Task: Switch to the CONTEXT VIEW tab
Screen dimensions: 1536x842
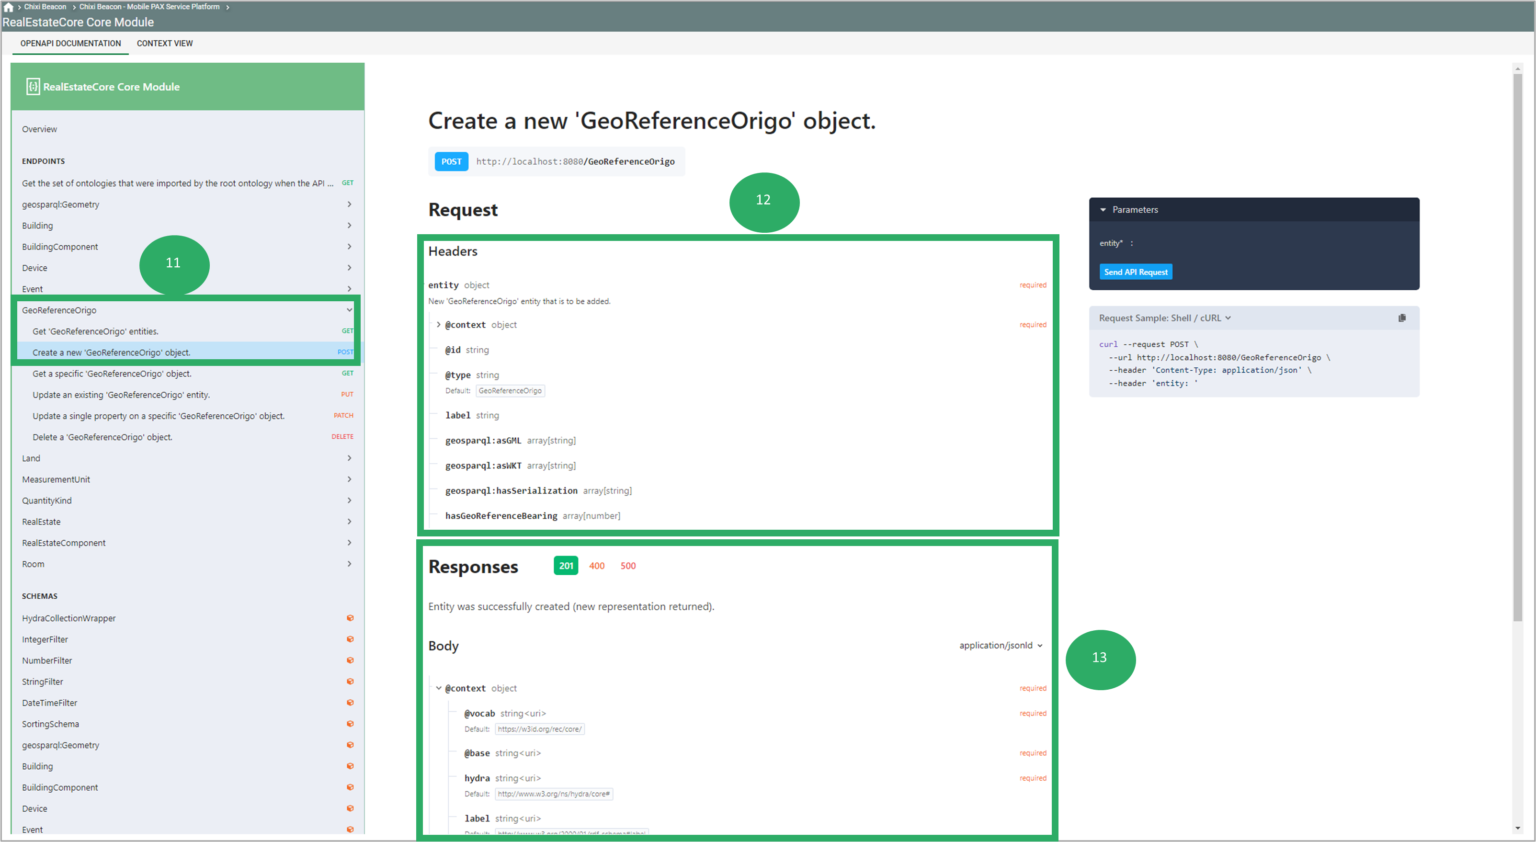Action: tap(164, 43)
